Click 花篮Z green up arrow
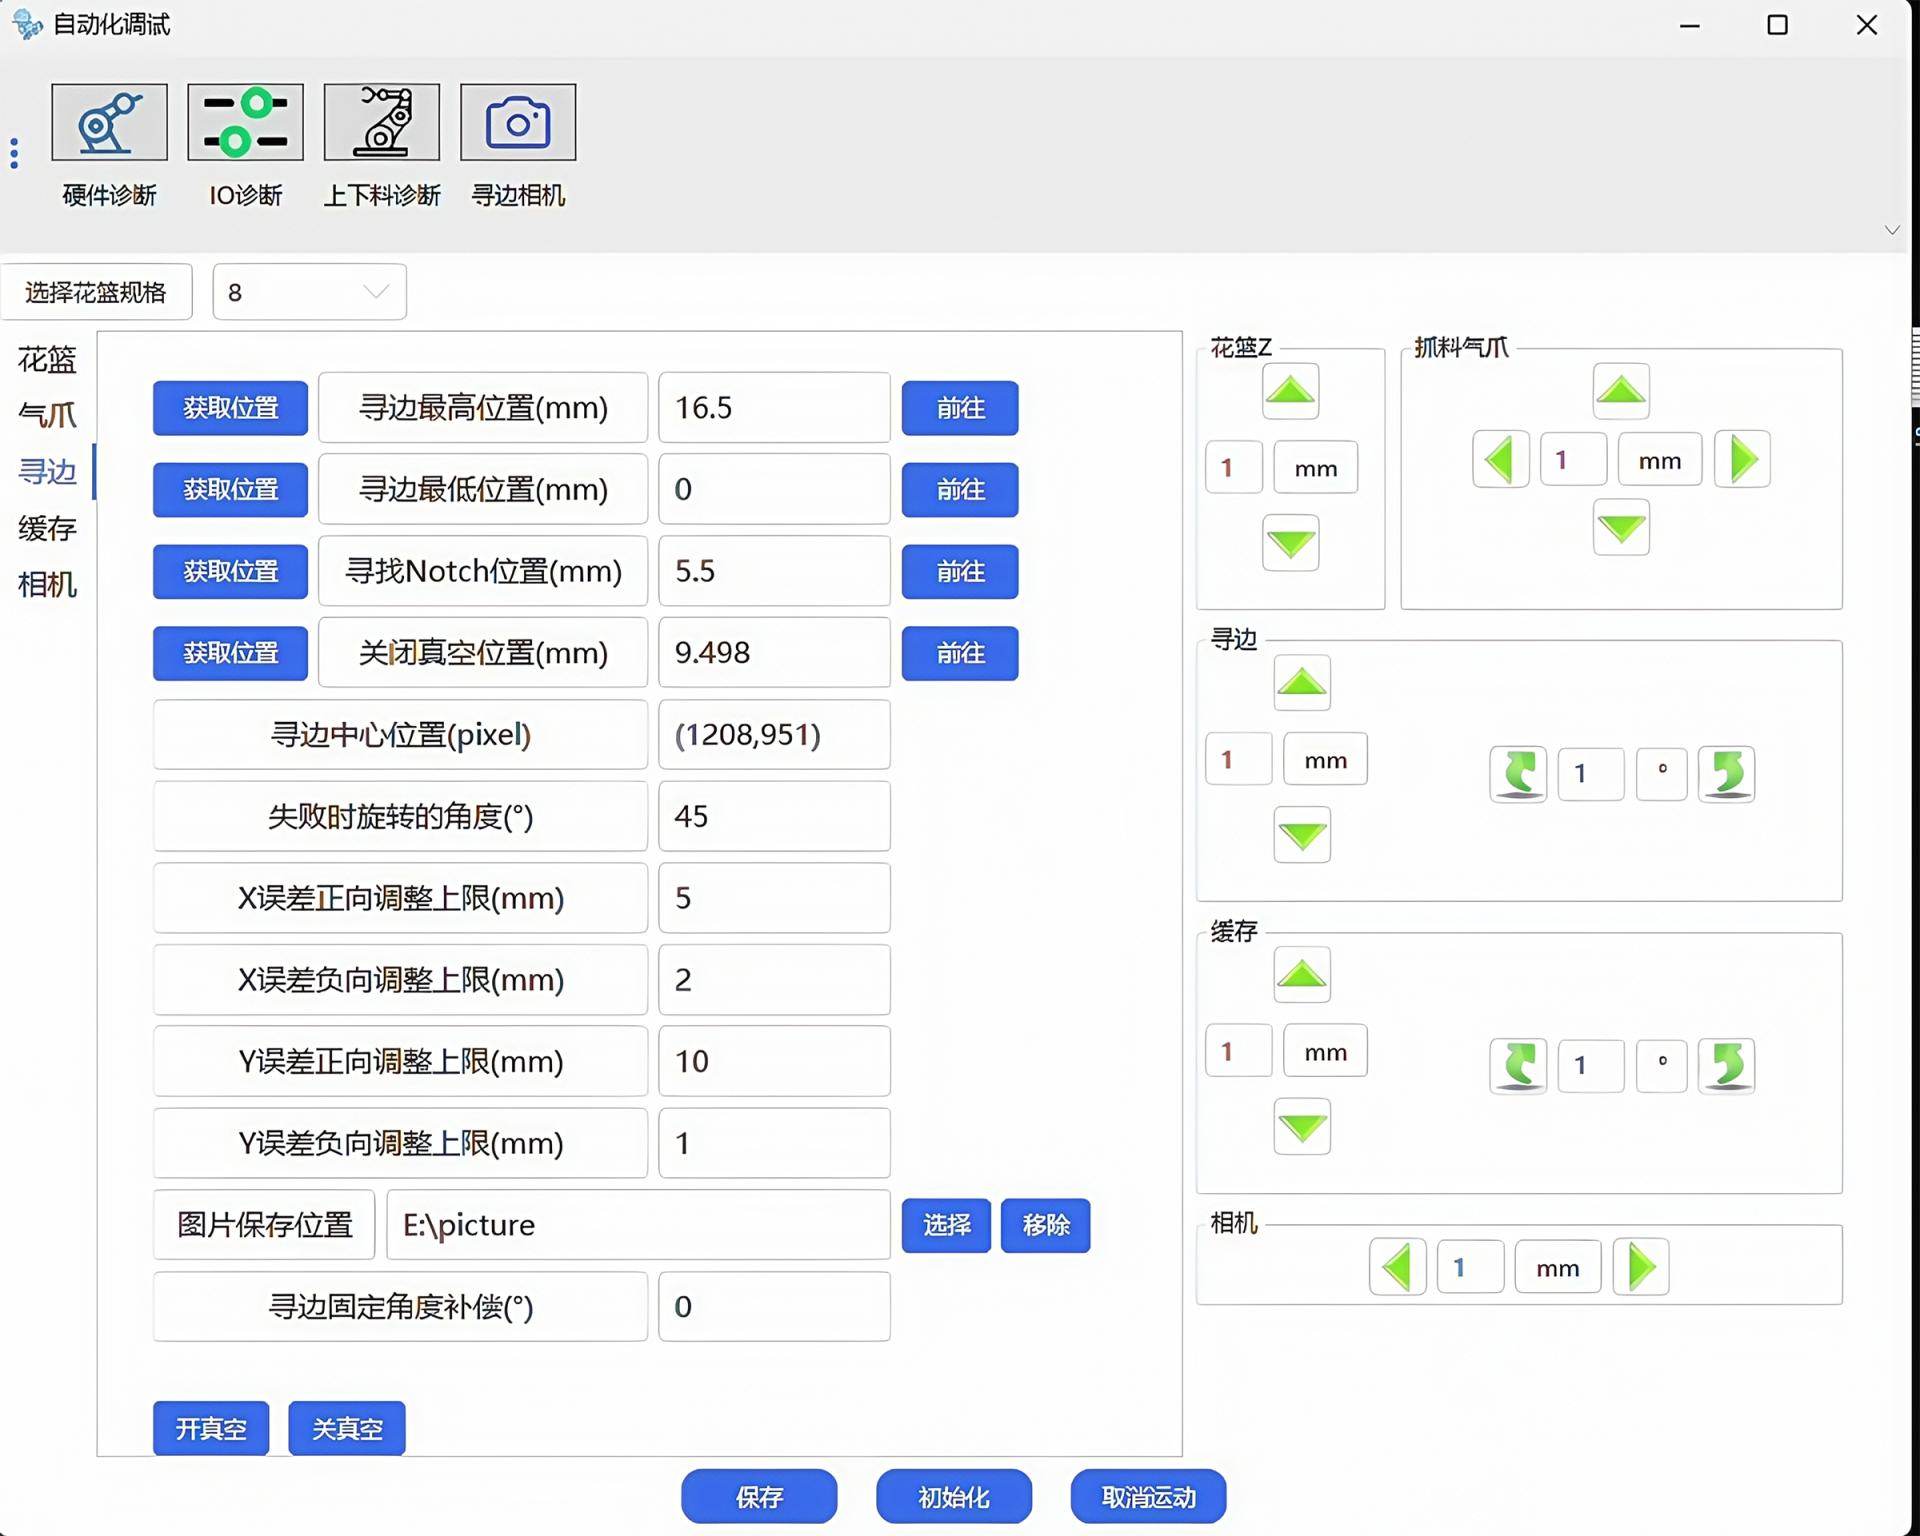 click(1290, 391)
